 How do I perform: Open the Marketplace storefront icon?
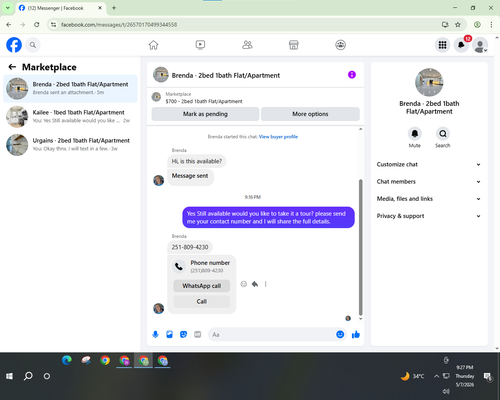click(293, 45)
